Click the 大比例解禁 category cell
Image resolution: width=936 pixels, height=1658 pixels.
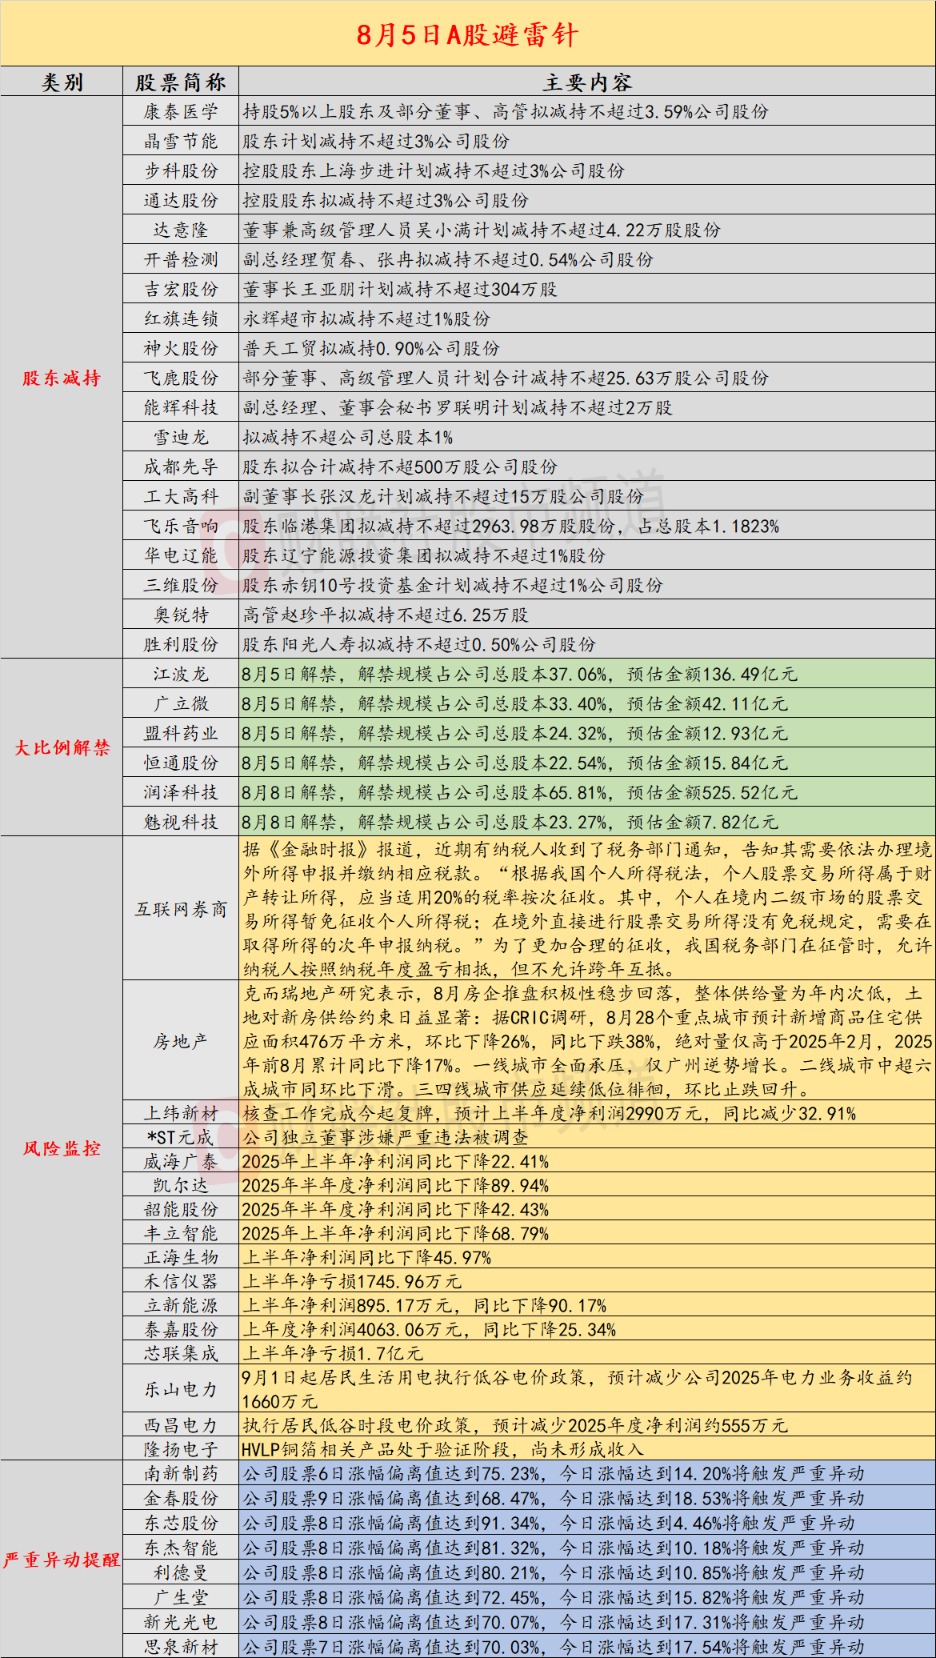[62, 747]
